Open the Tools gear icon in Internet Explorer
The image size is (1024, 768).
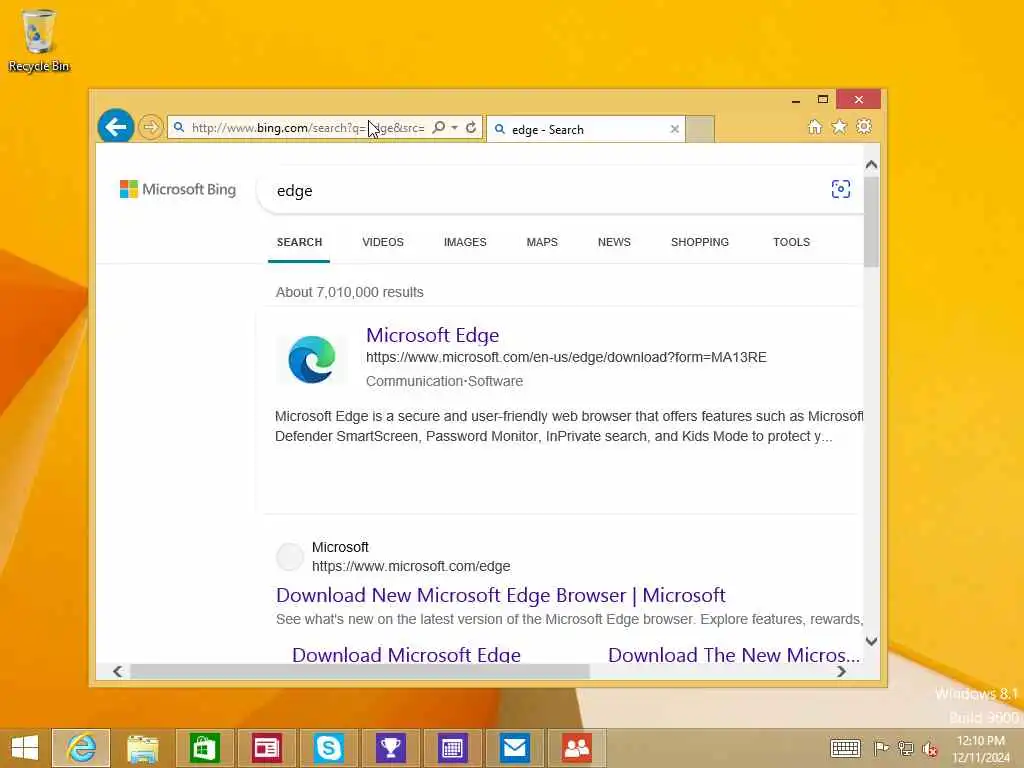(864, 127)
